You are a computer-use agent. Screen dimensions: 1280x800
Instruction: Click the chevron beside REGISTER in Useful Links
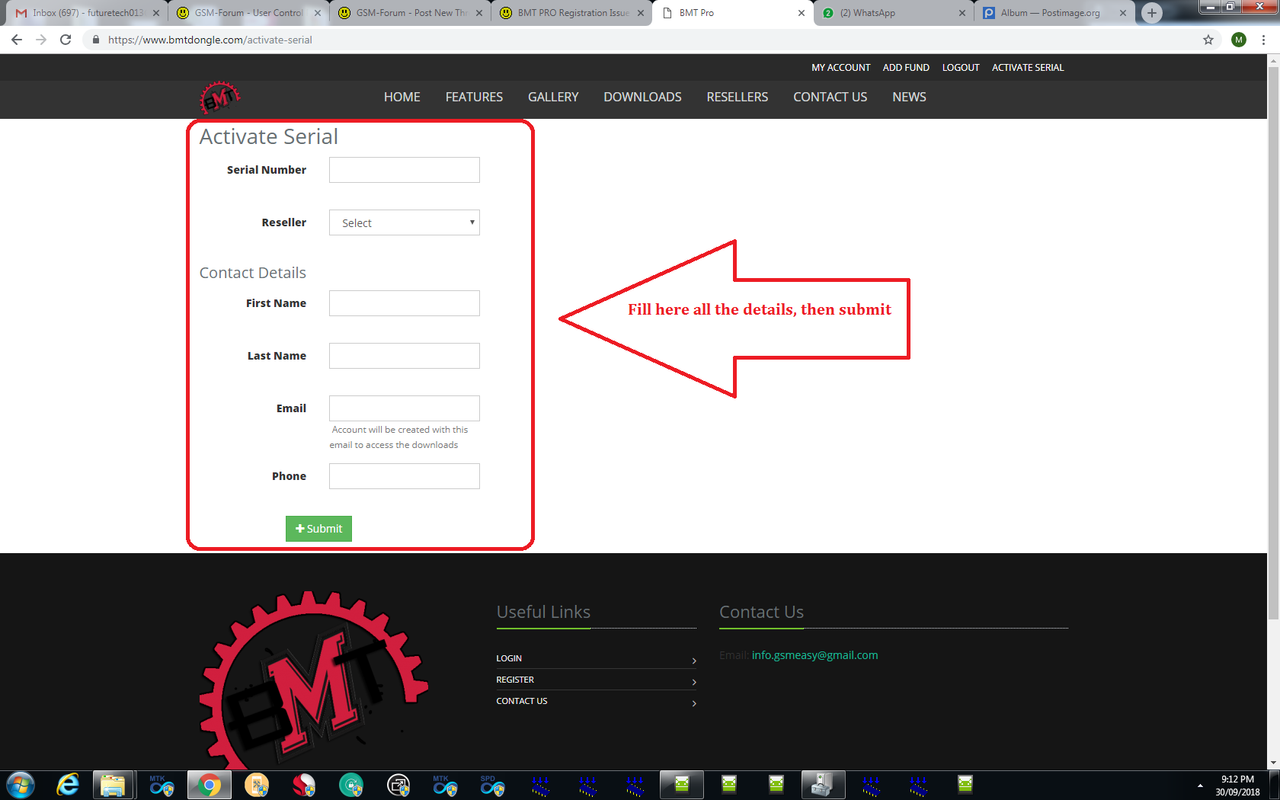tap(694, 682)
